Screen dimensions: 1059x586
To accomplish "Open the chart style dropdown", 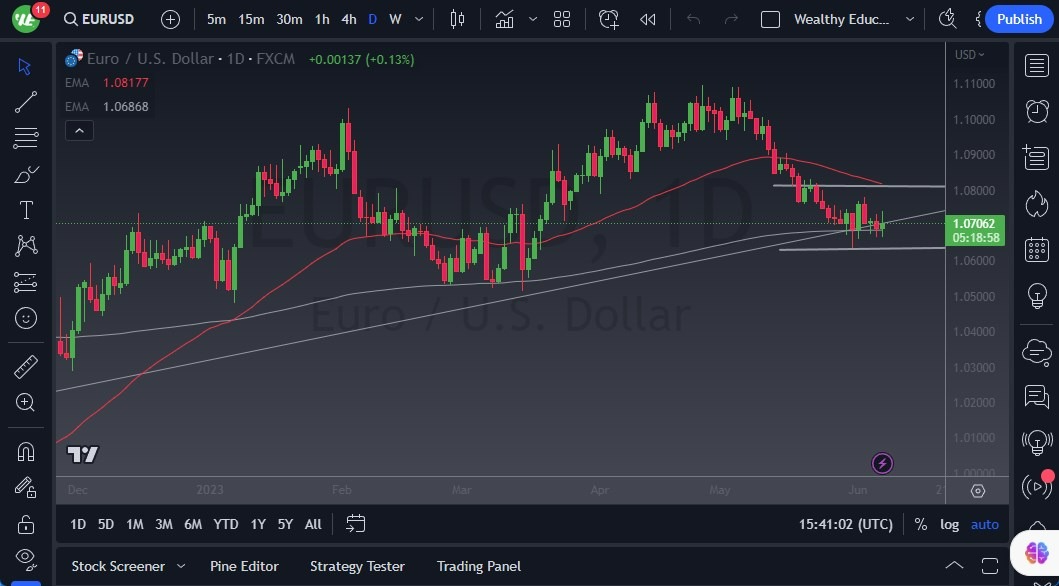I will coord(504,18).
